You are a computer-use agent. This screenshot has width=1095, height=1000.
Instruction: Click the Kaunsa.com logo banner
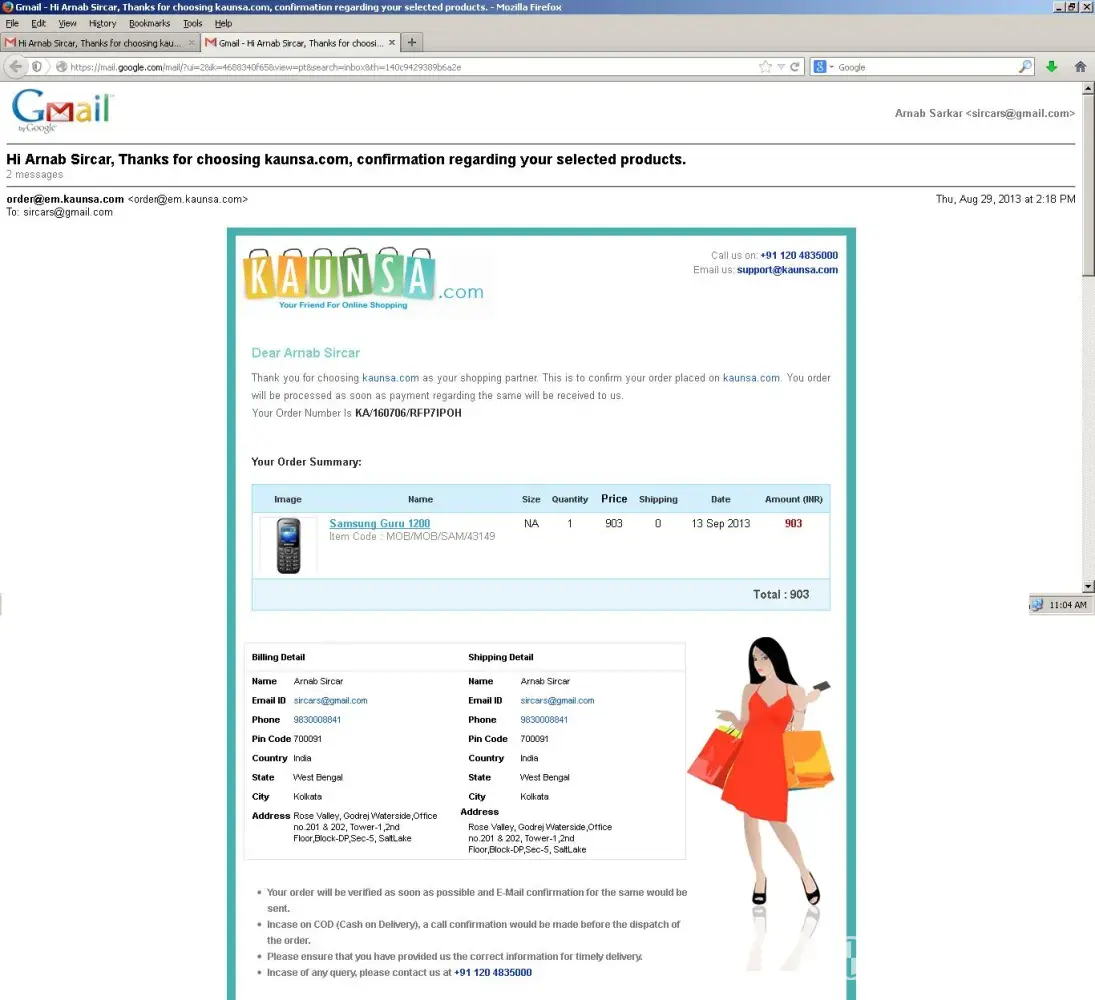(363, 279)
